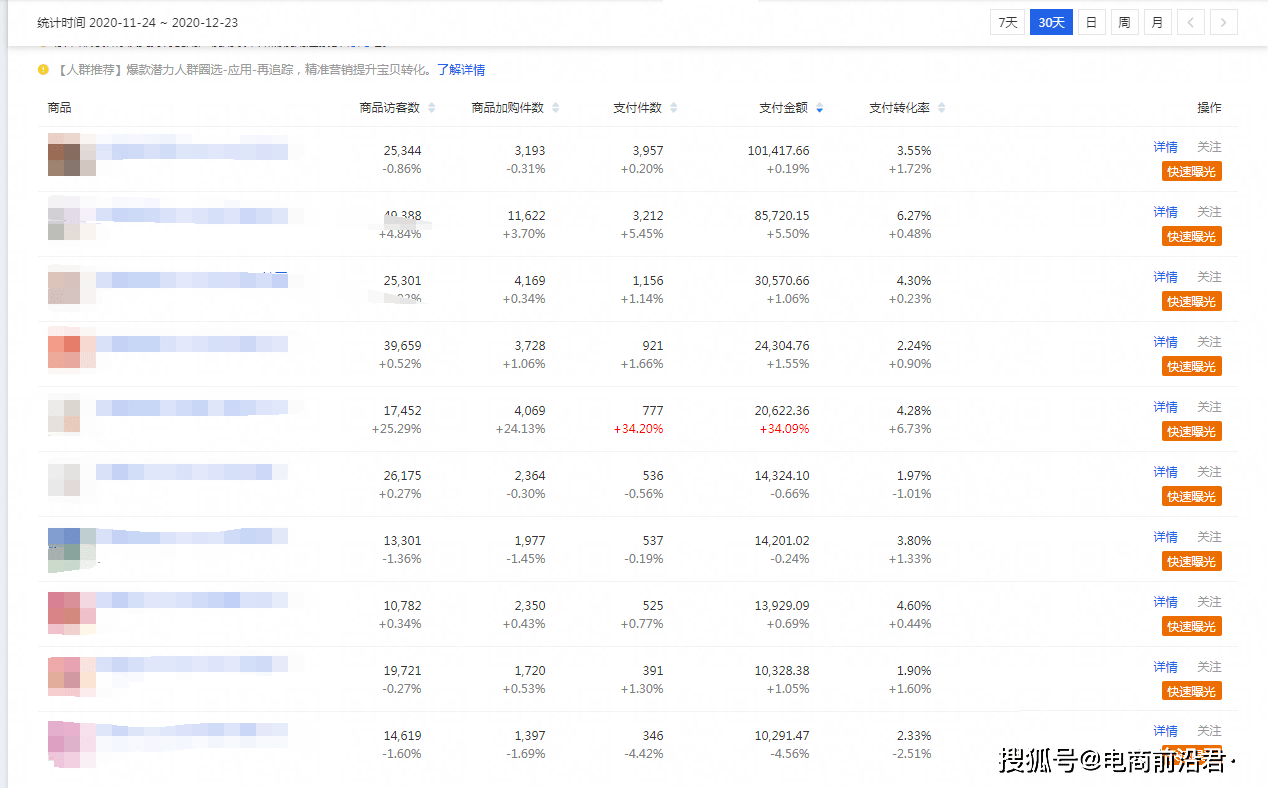Viewport: 1268px width, 788px height.
Task: Click 关注 on the row with 14,619 visitors
Action: tap(1209, 731)
